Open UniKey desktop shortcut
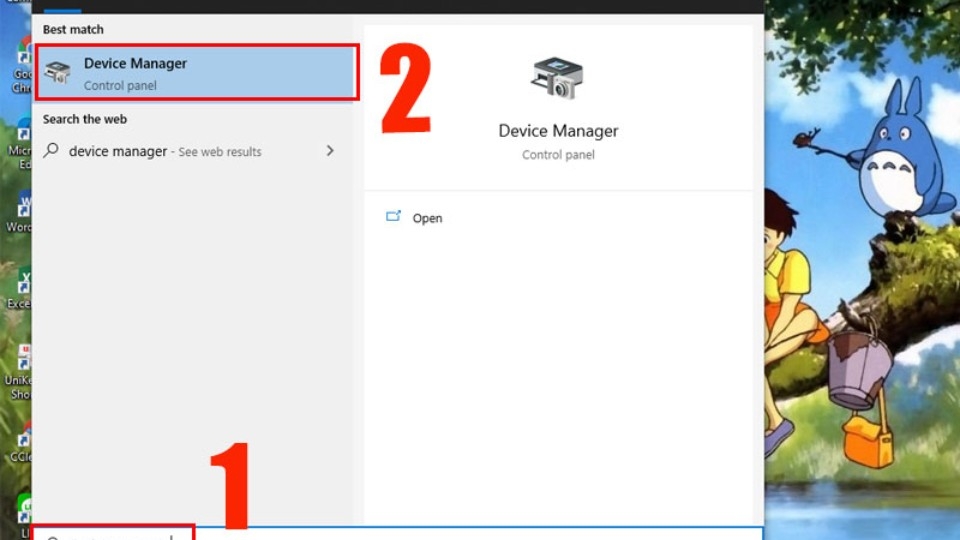Viewport: 960px width, 540px height. point(20,372)
